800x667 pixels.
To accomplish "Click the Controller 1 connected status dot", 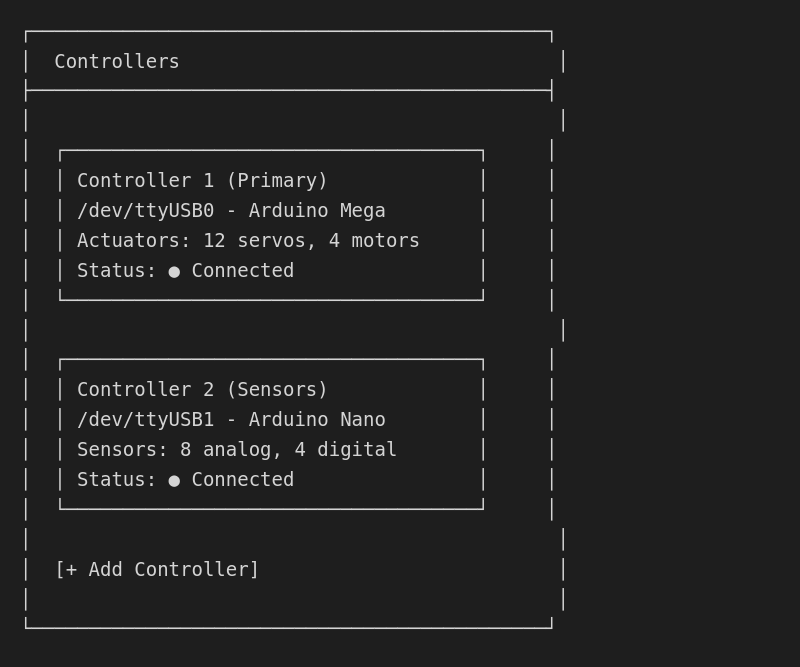I will 174,271.
